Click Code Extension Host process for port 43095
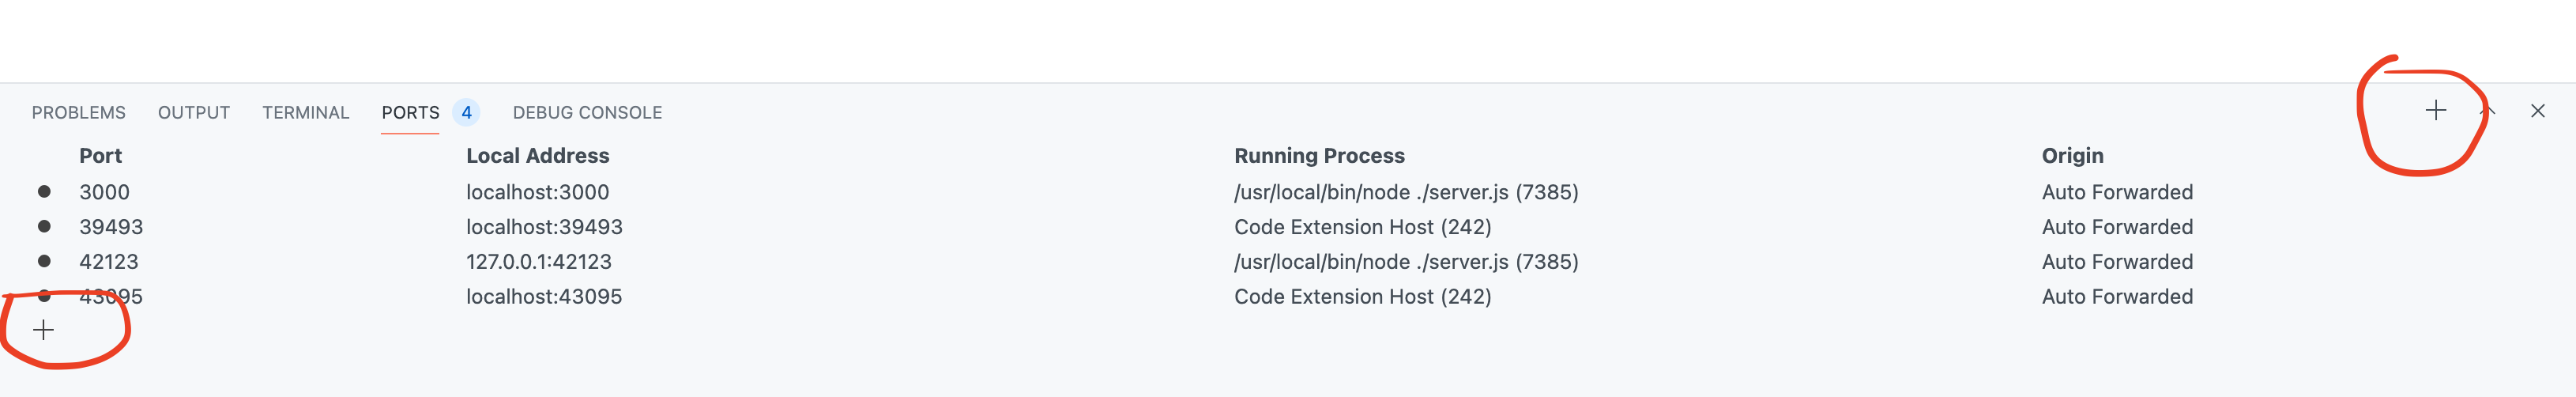2576x397 pixels. [x=1362, y=297]
